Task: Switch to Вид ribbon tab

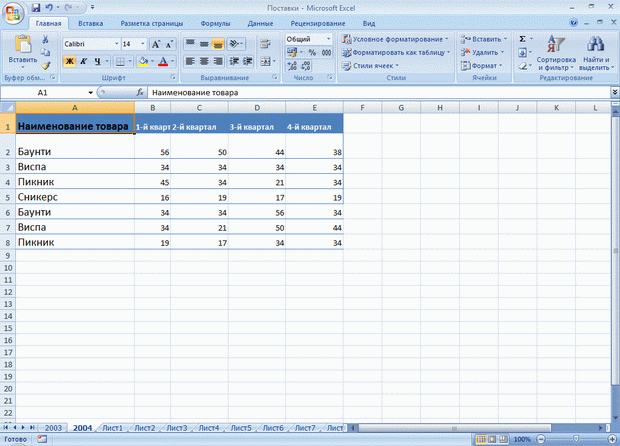Action: 369,23
